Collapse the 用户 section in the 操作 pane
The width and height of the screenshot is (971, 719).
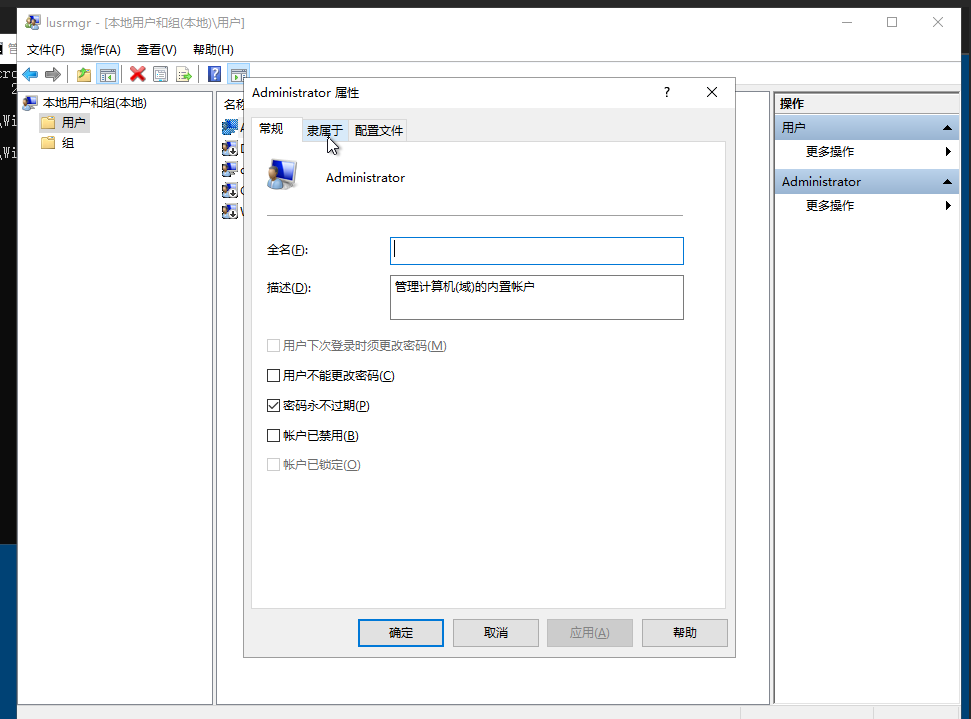point(947,128)
